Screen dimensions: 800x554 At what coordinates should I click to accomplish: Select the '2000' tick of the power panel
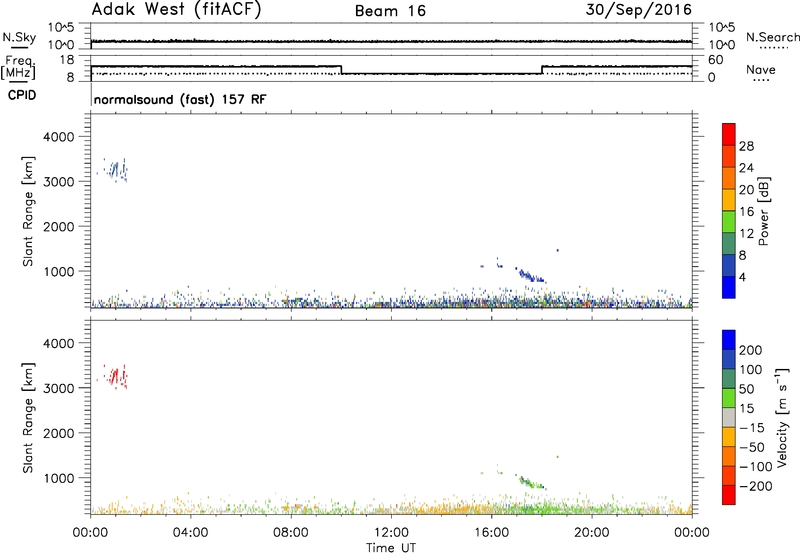pos(58,226)
